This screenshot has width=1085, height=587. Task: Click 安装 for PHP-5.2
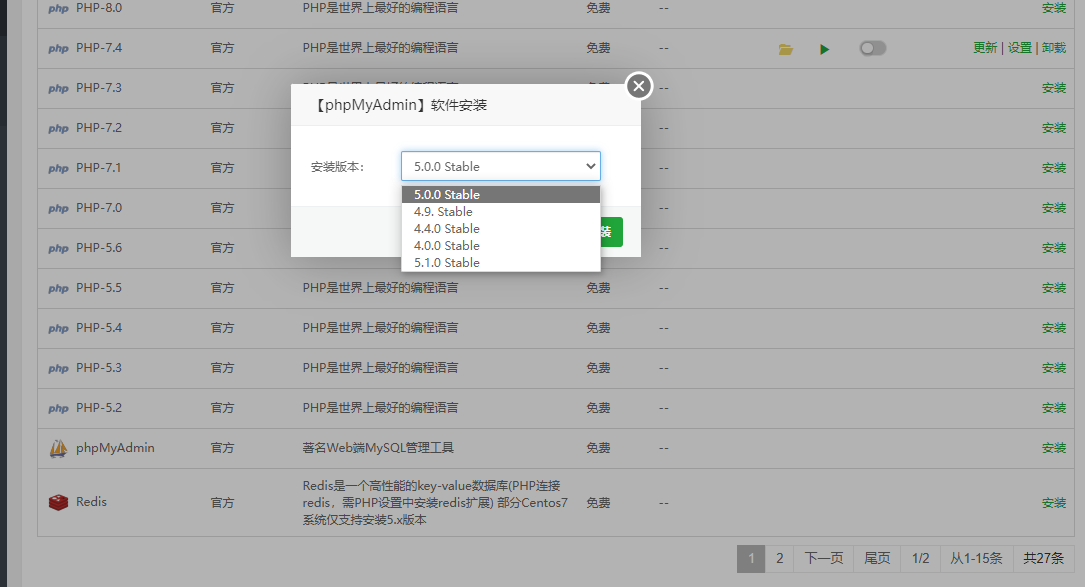[1054, 408]
